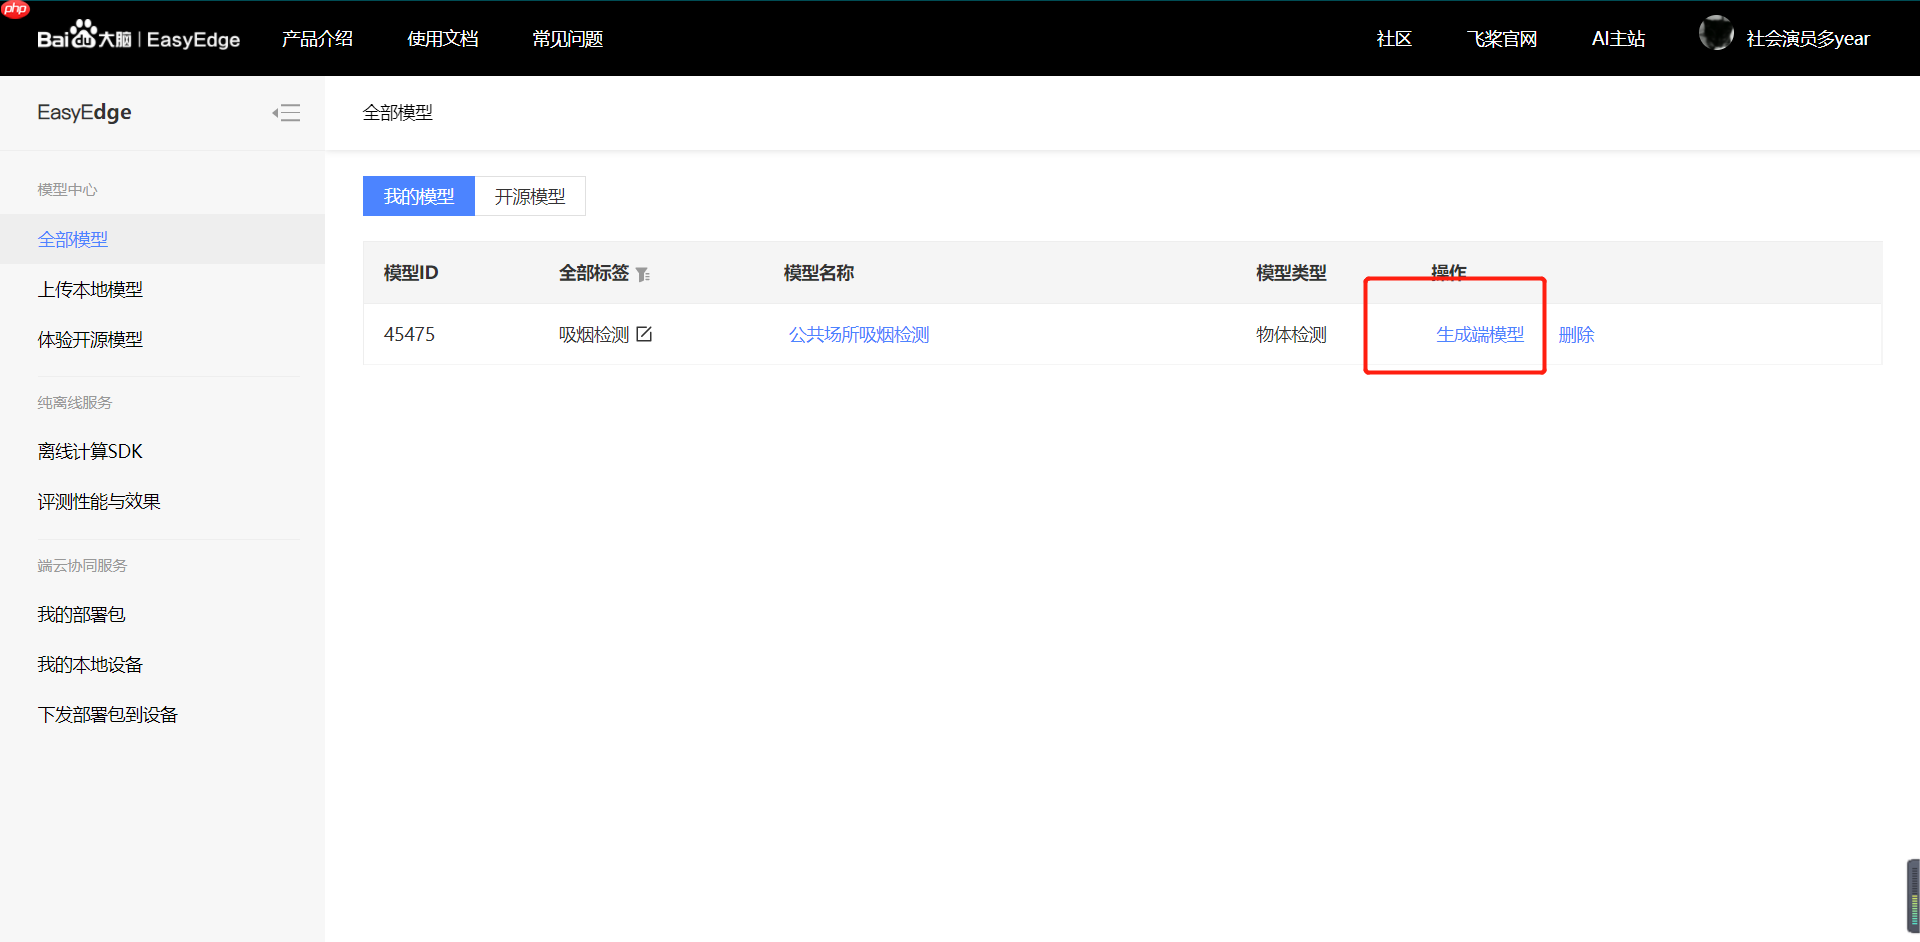Collapse the EasyEdge sidebar with its arrow icon
Viewport: 1920px width, 942px height.
tap(287, 112)
